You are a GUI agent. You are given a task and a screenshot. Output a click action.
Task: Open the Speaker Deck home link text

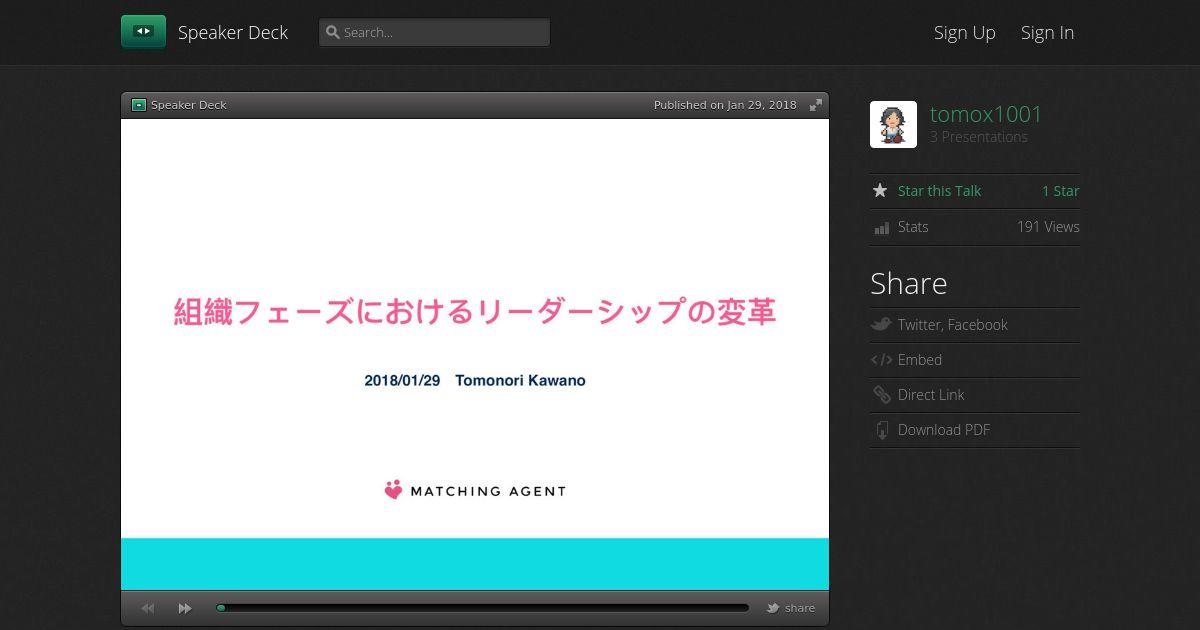(233, 32)
